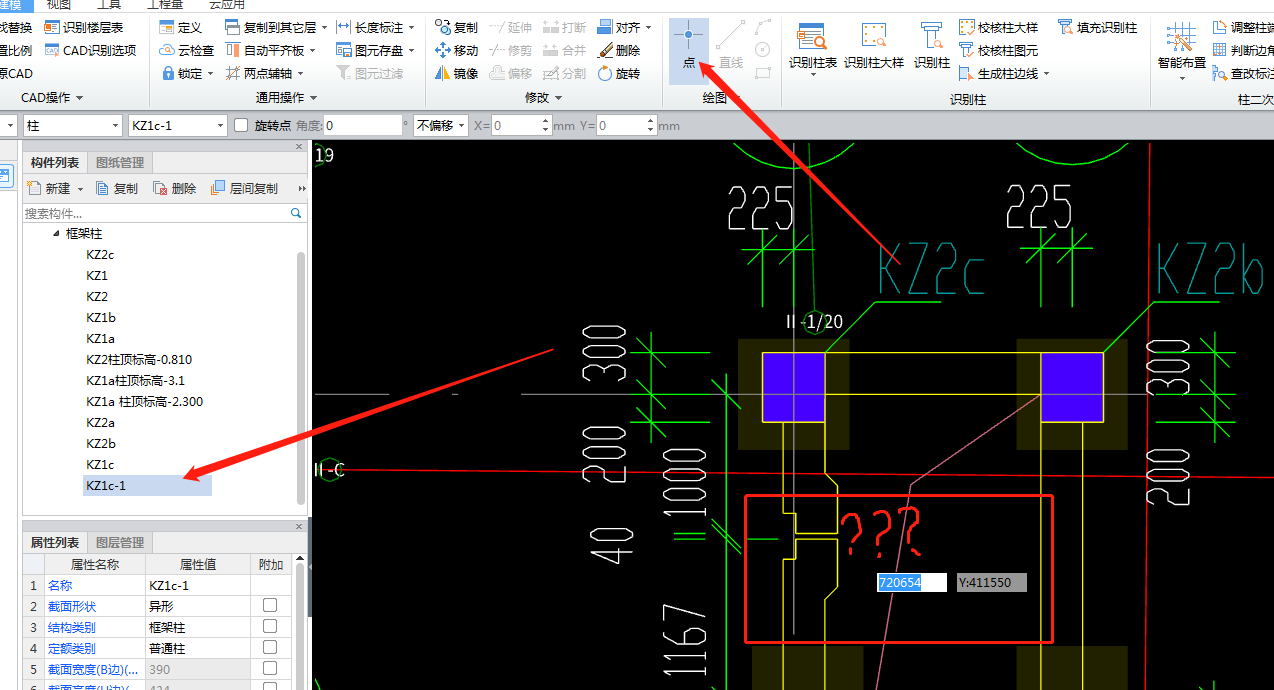Image resolution: width=1274 pixels, height=690 pixels.
Task: Click 填充识别柱 fill recognize column
Action: coord(1097,27)
